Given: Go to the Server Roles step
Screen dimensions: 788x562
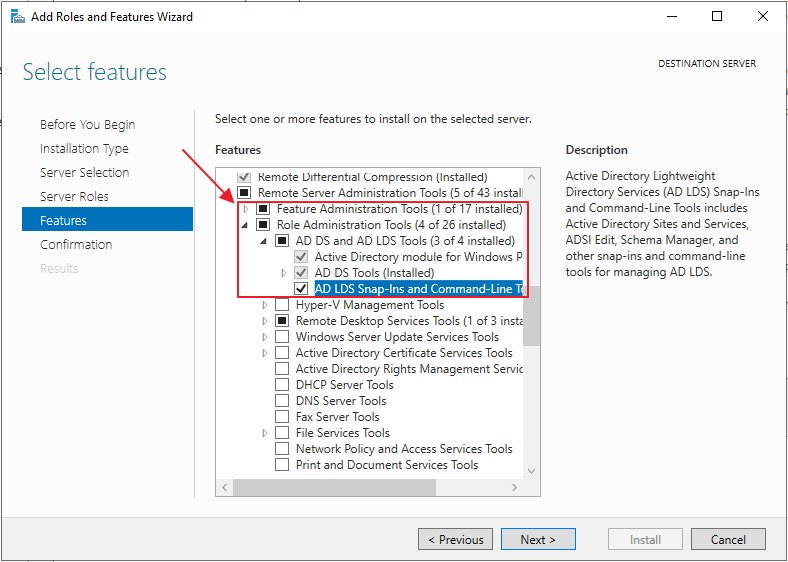Looking at the screenshot, I should [74, 197].
